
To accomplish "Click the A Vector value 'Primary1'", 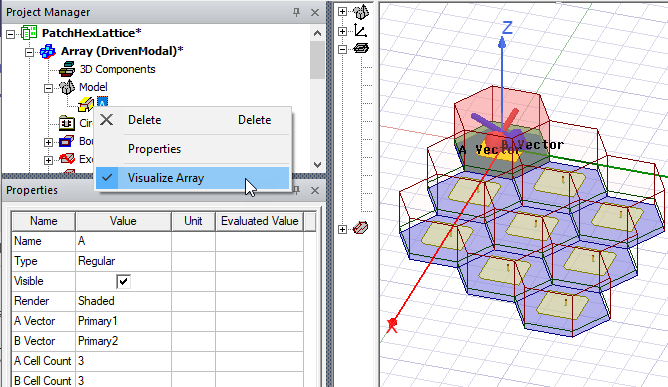I will (123, 321).
